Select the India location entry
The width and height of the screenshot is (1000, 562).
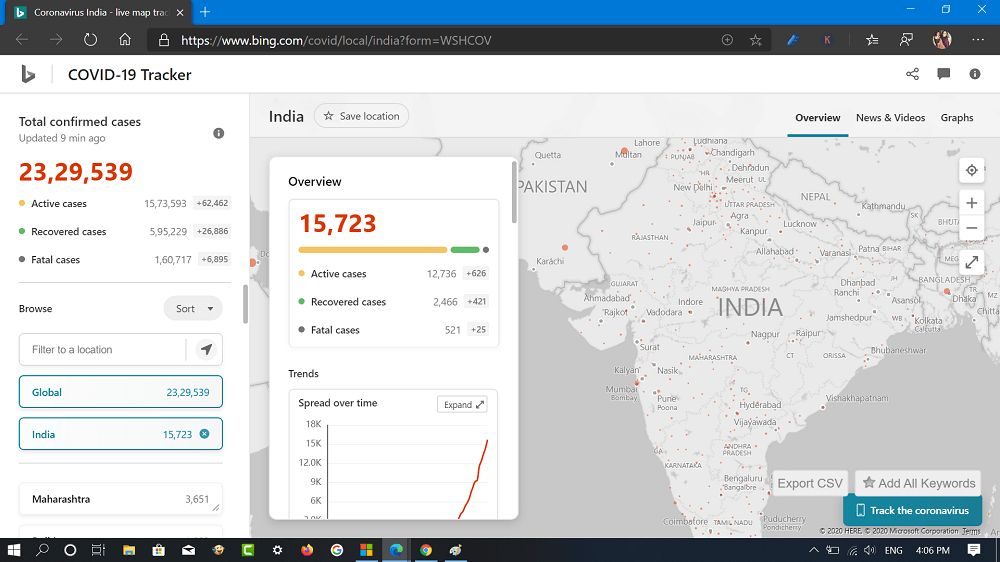(x=121, y=434)
